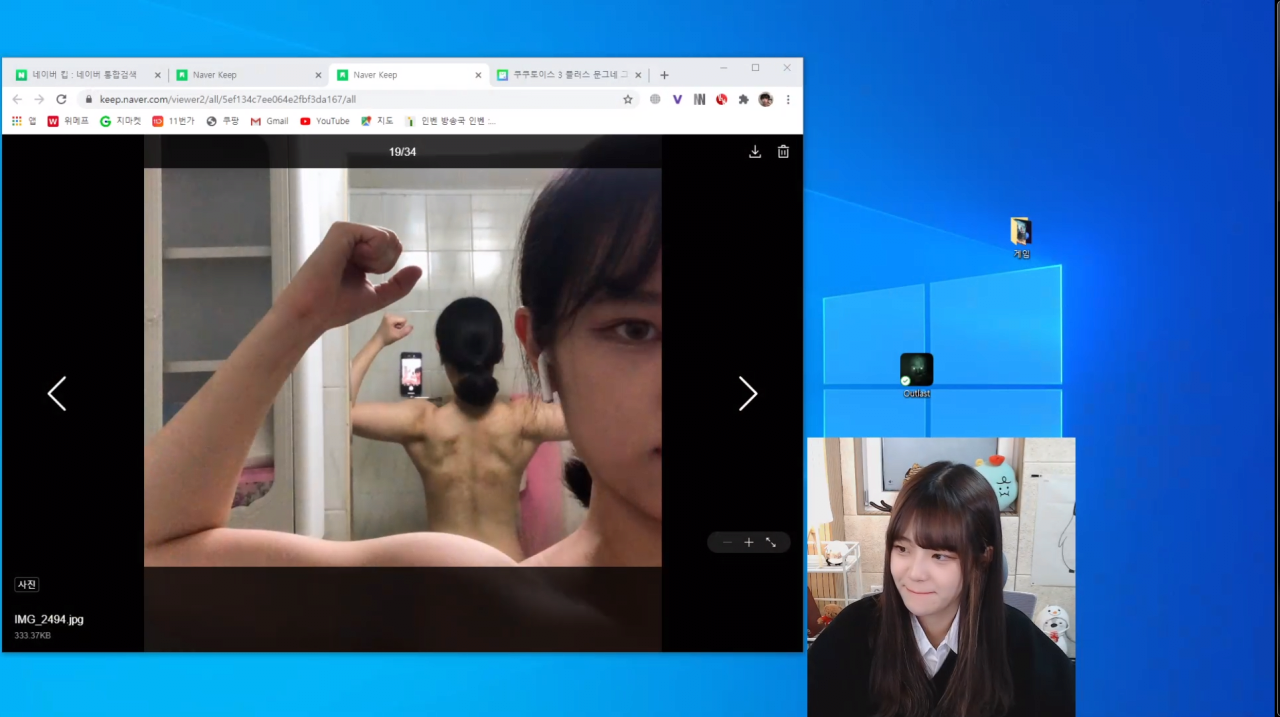Bookmark this page with the star icon

[628, 99]
